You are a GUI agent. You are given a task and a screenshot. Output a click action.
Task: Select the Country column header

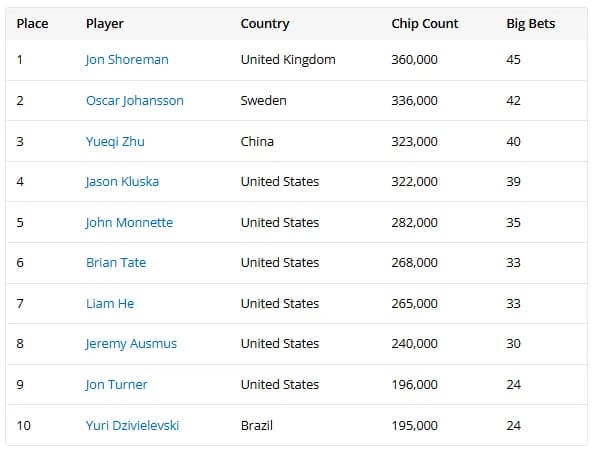pyautogui.click(x=265, y=24)
